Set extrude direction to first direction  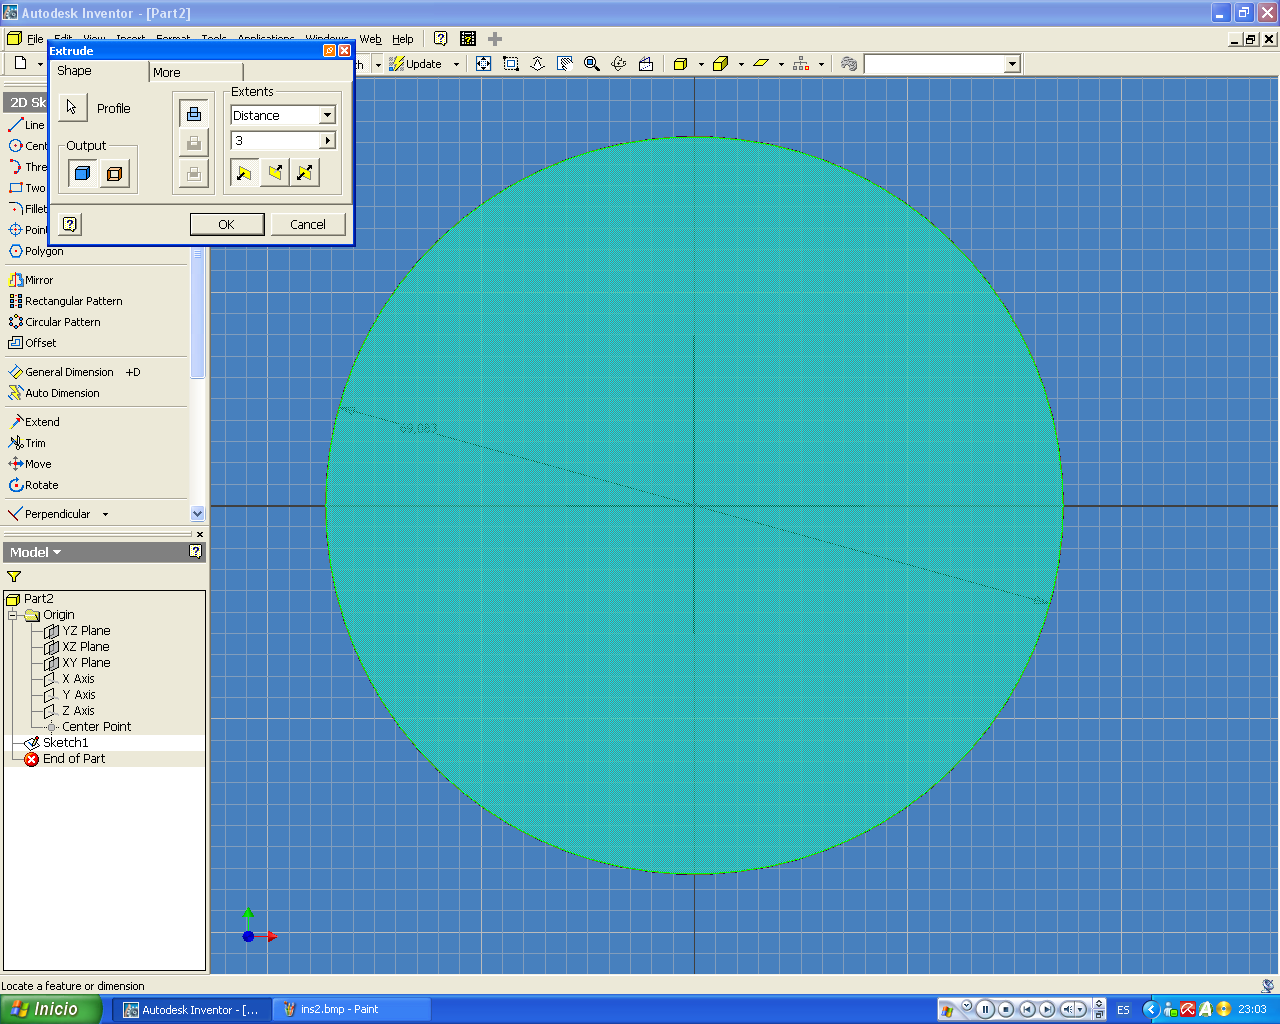point(243,173)
